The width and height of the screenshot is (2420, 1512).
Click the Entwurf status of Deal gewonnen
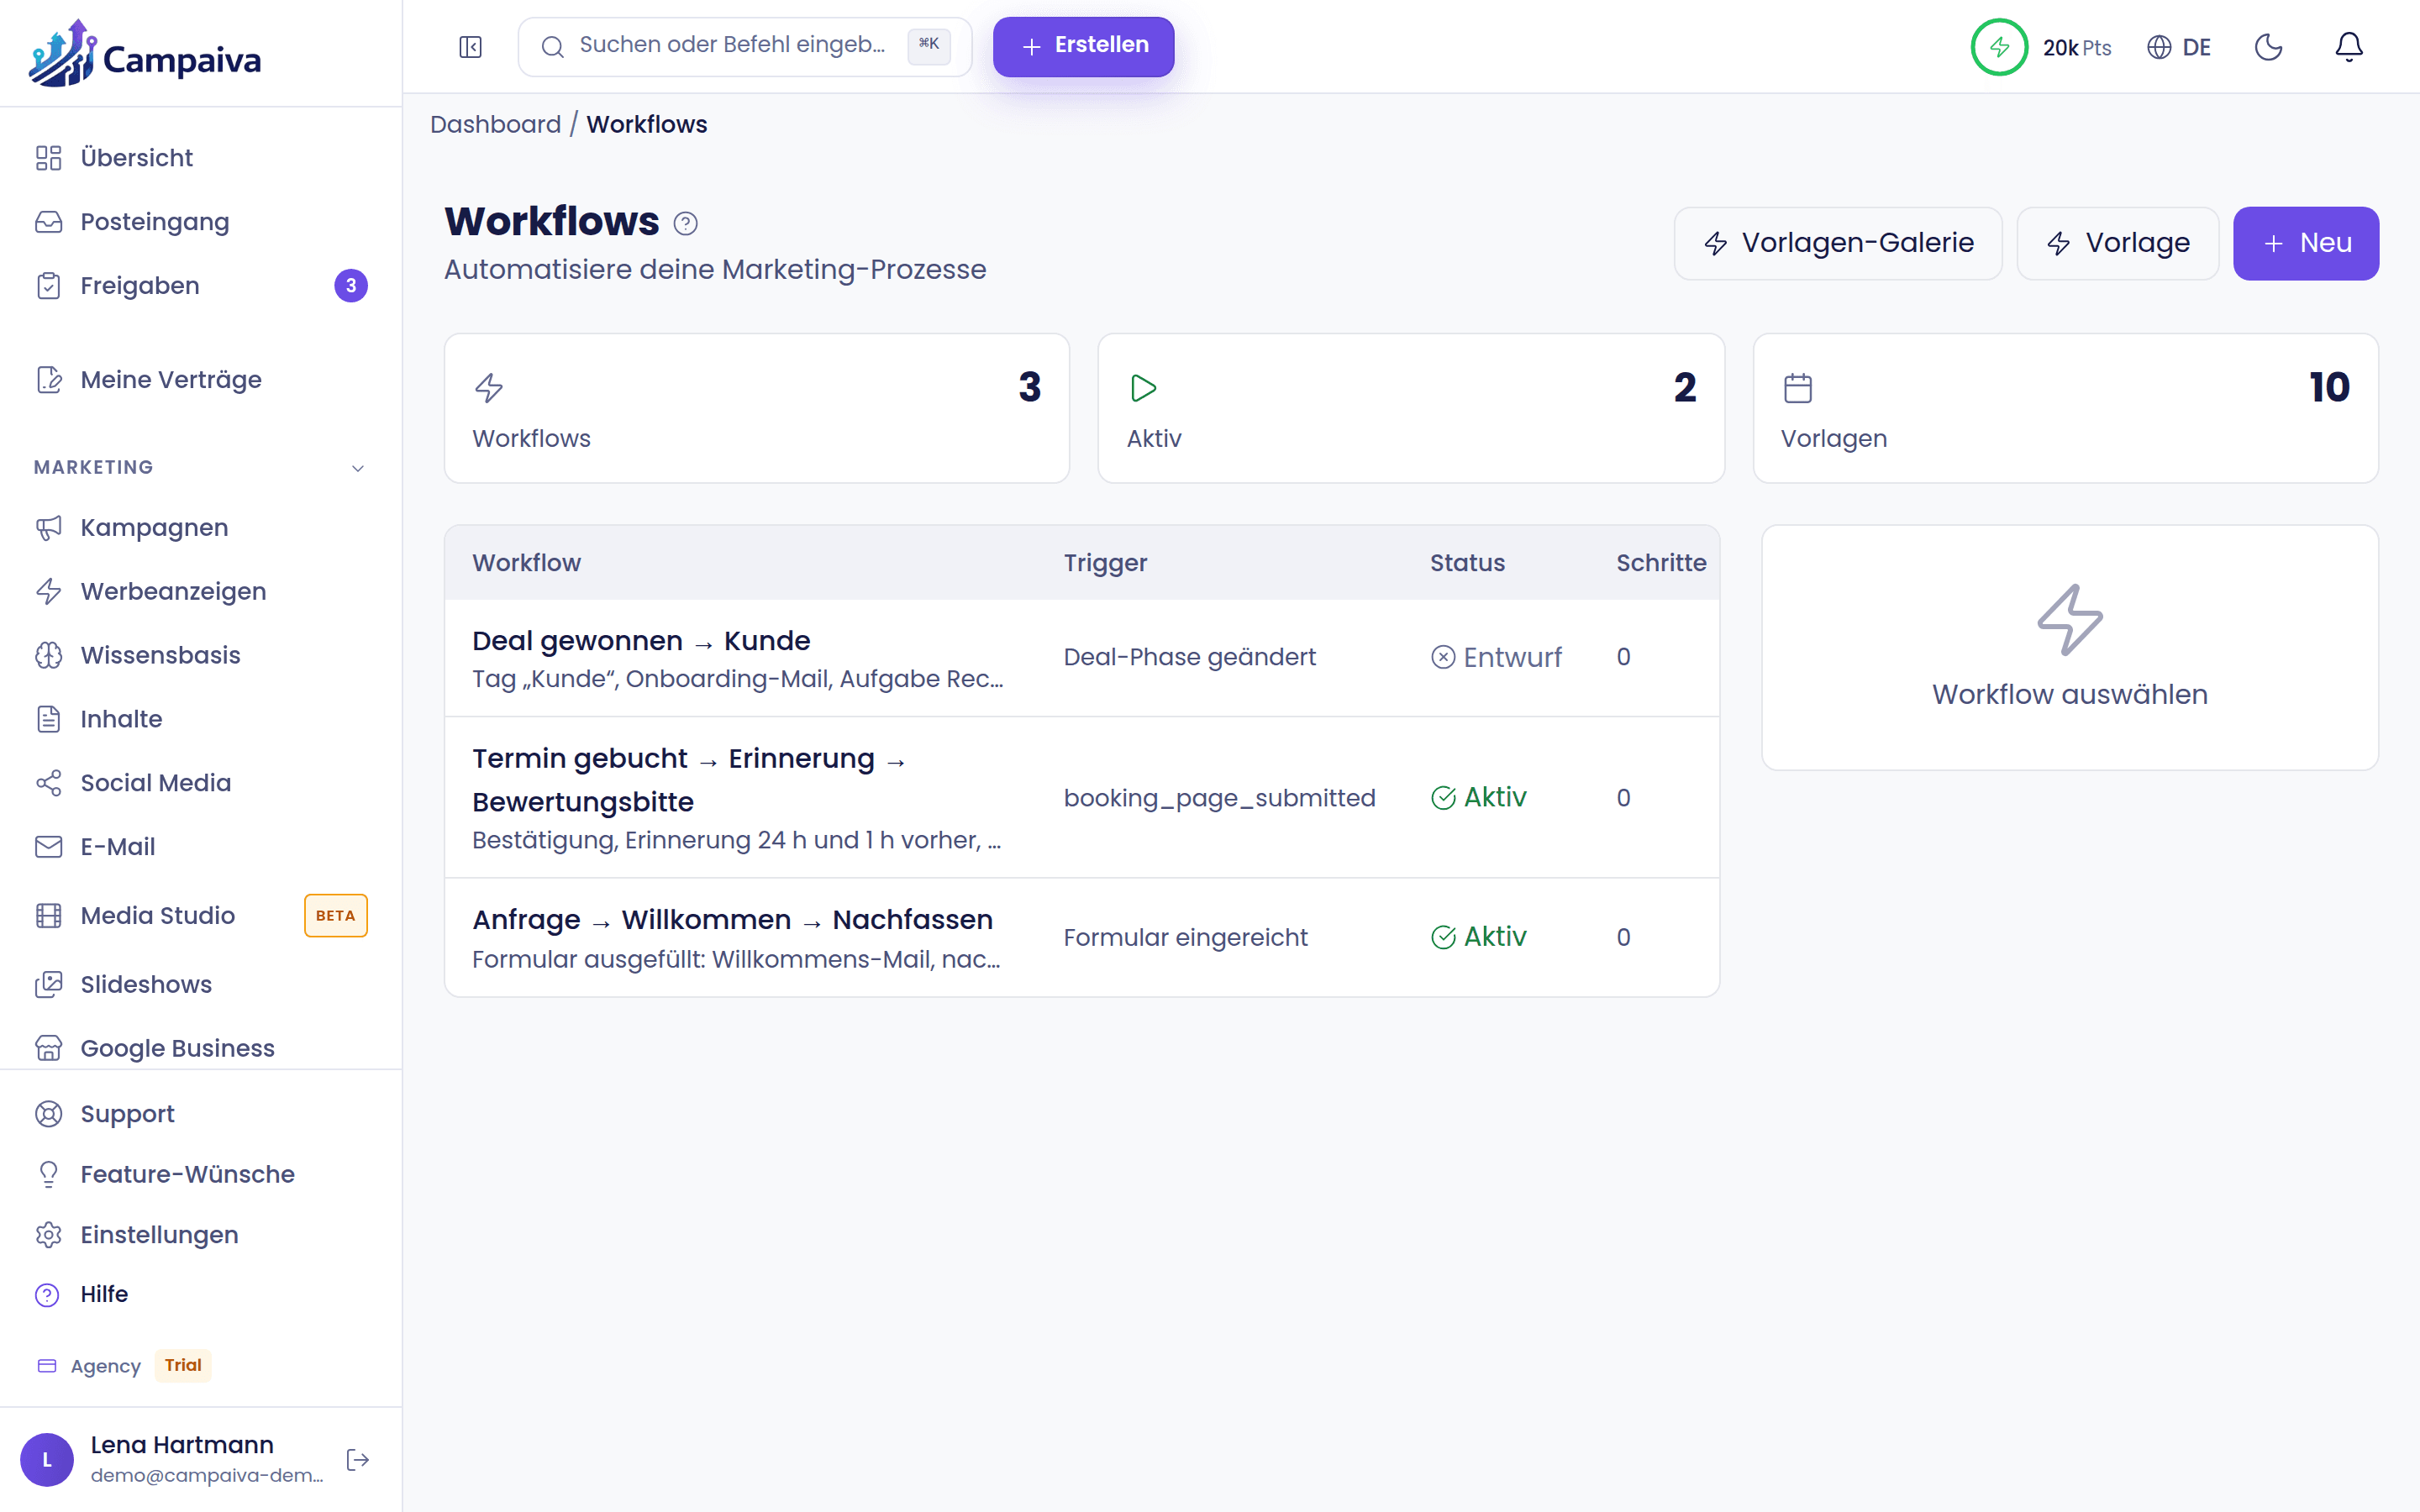click(x=1496, y=657)
